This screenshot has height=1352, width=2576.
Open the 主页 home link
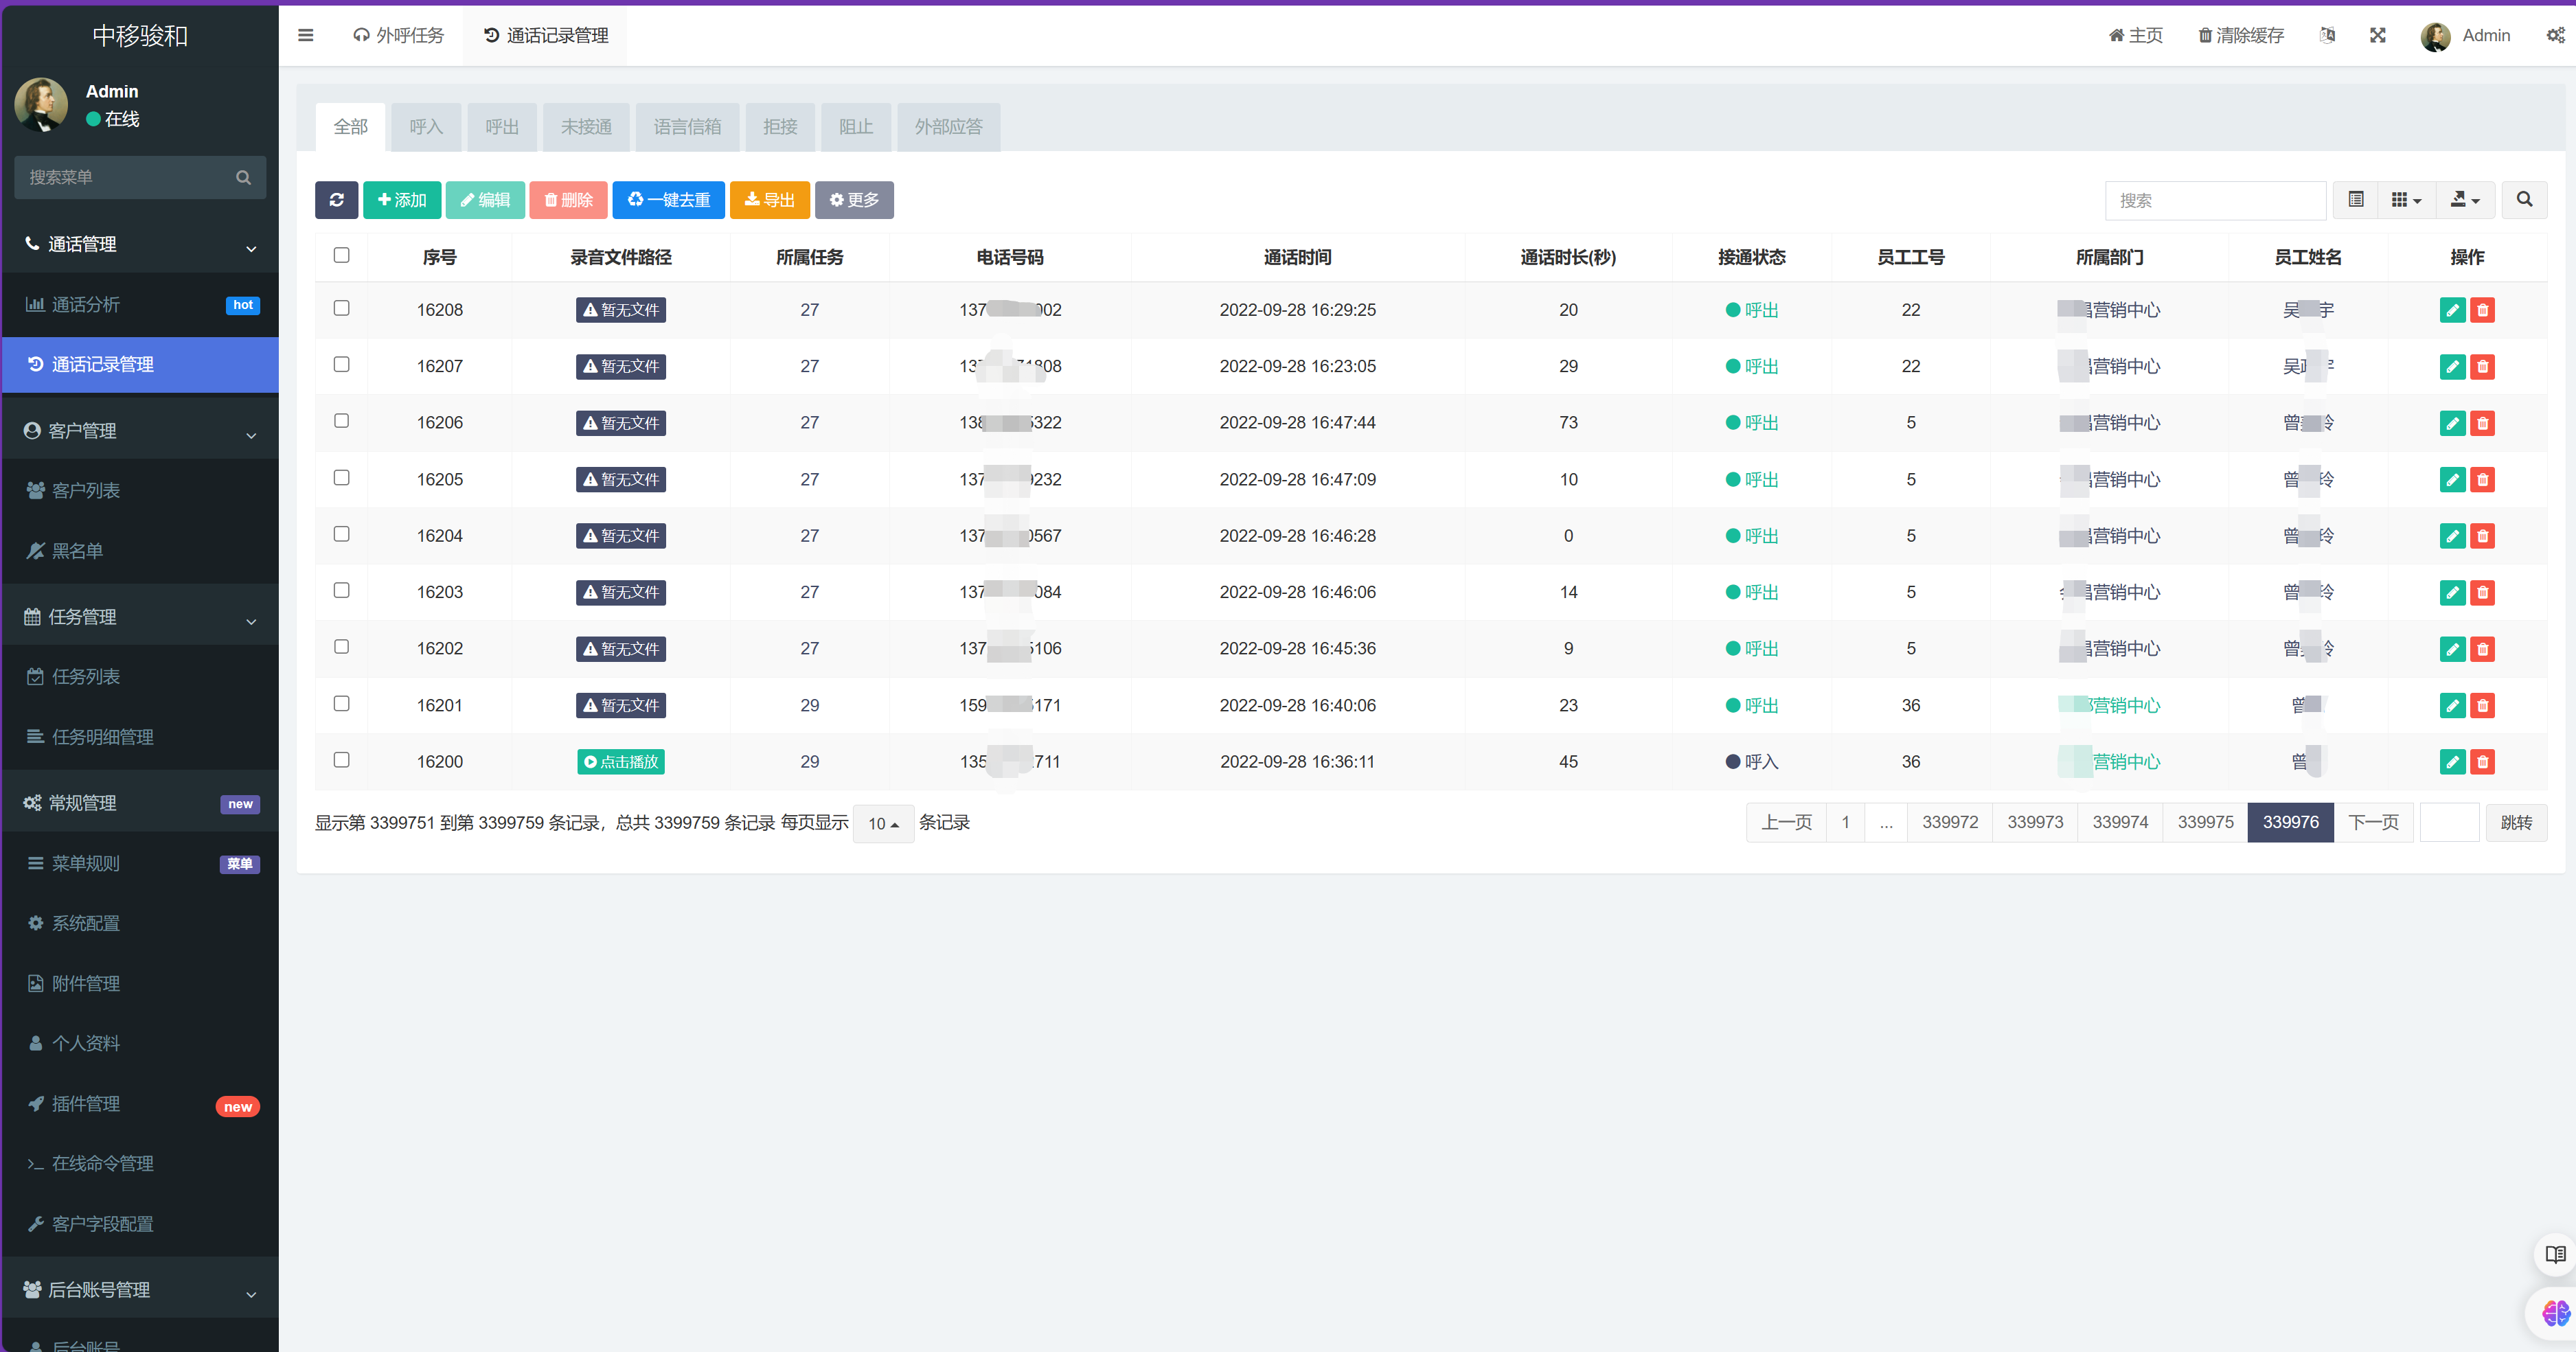2135,35
